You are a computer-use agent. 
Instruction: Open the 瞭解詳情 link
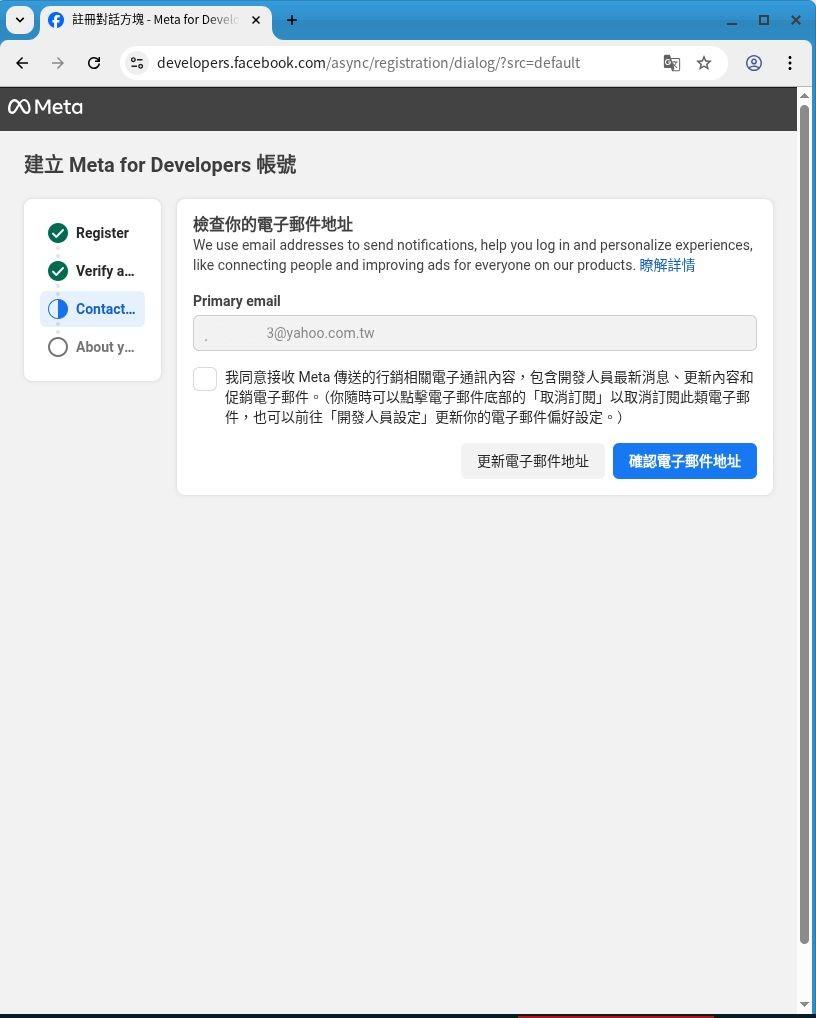[x=667, y=265]
